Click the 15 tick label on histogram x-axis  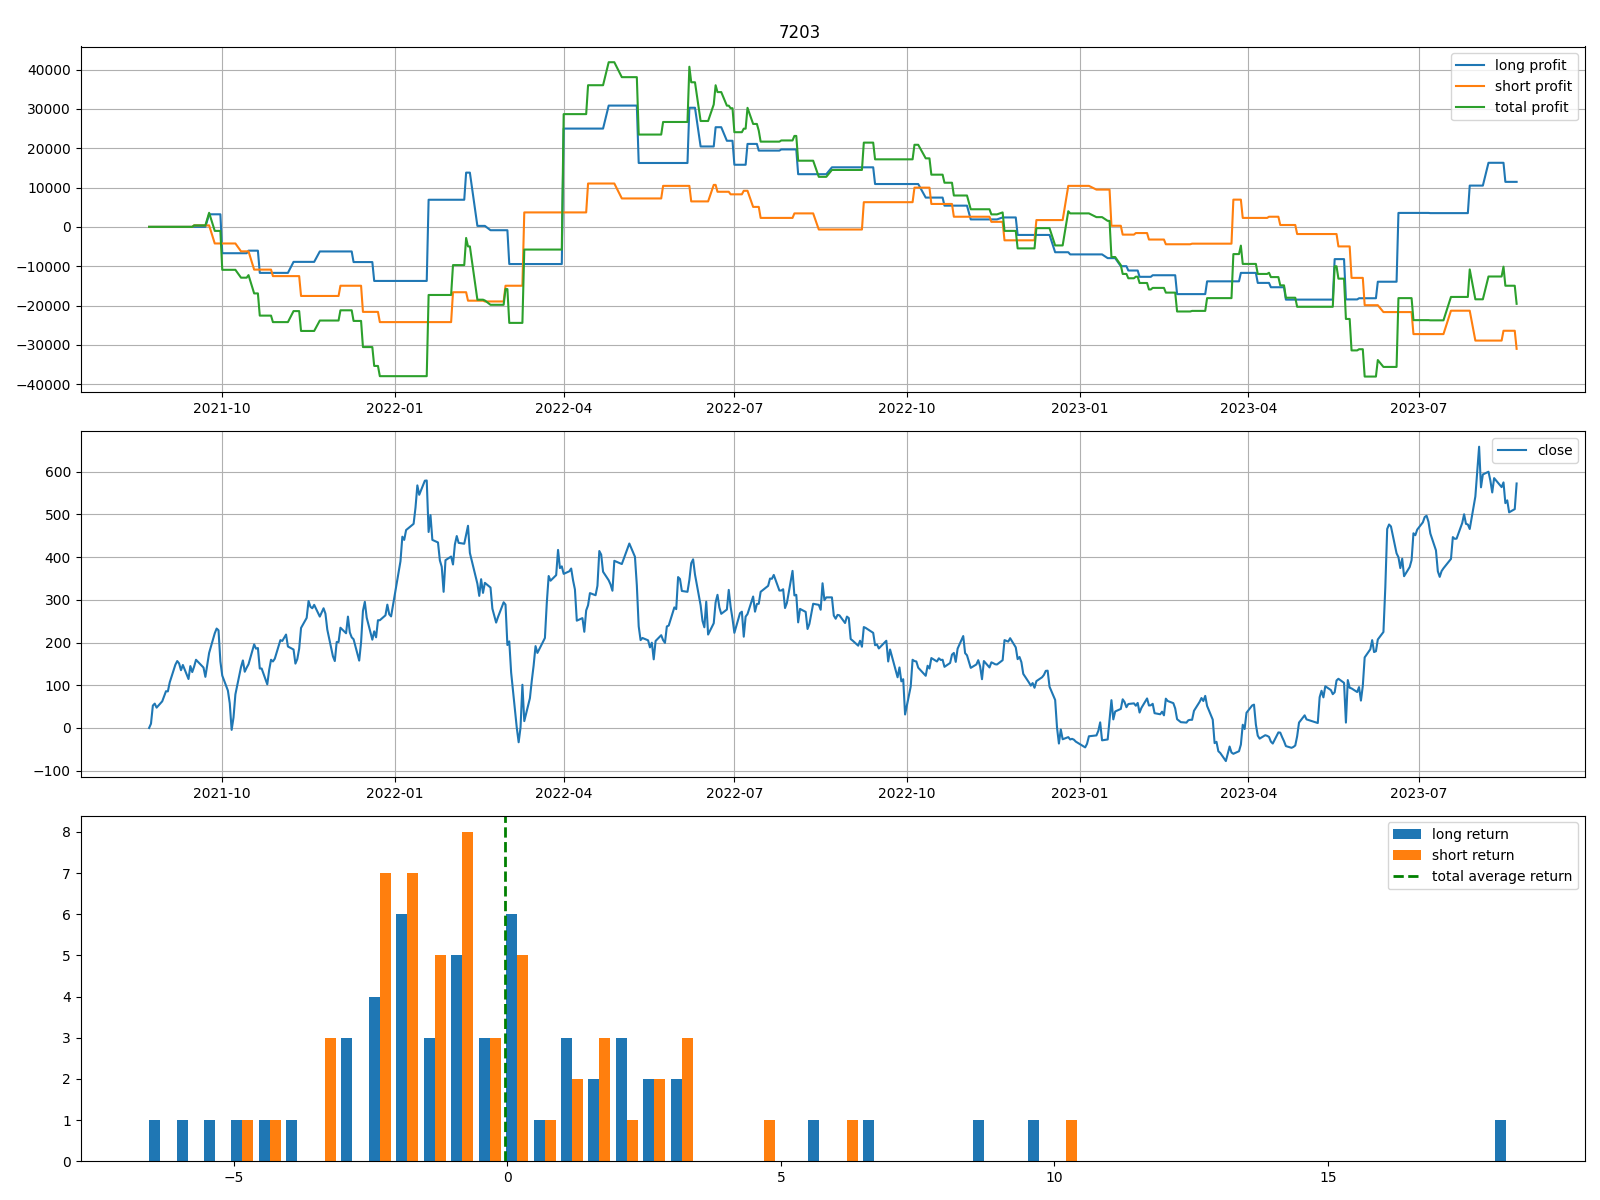1327,1178
